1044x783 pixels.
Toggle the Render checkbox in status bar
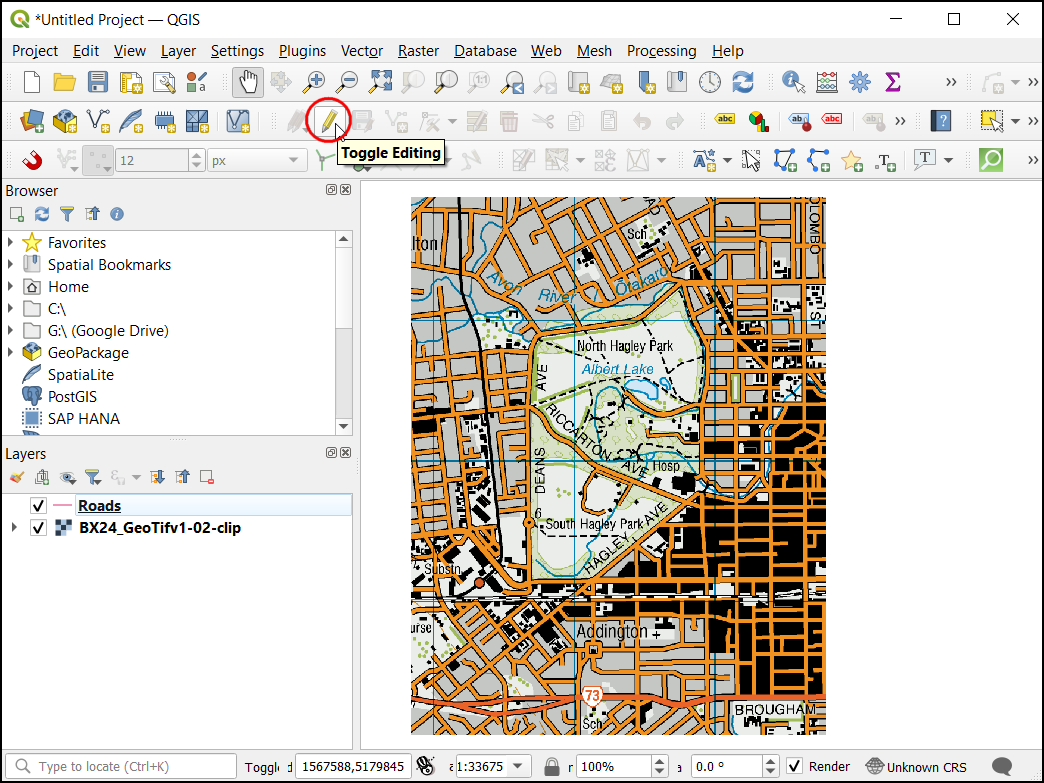[x=794, y=767]
